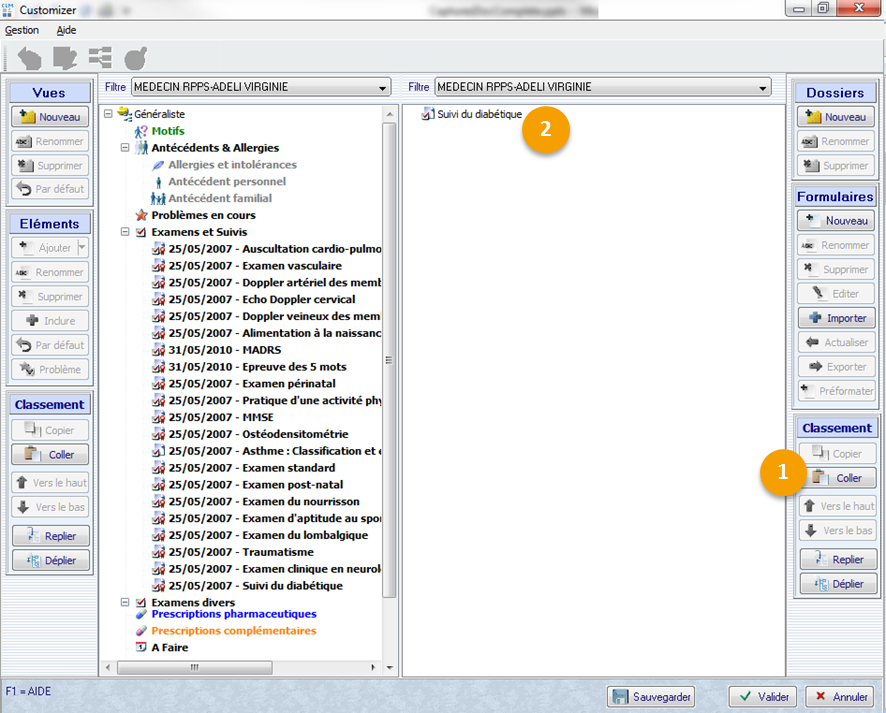The height and width of the screenshot is (713, 886).
Task: Click the Motifs icon in the tree
Action: coord(141,131)
